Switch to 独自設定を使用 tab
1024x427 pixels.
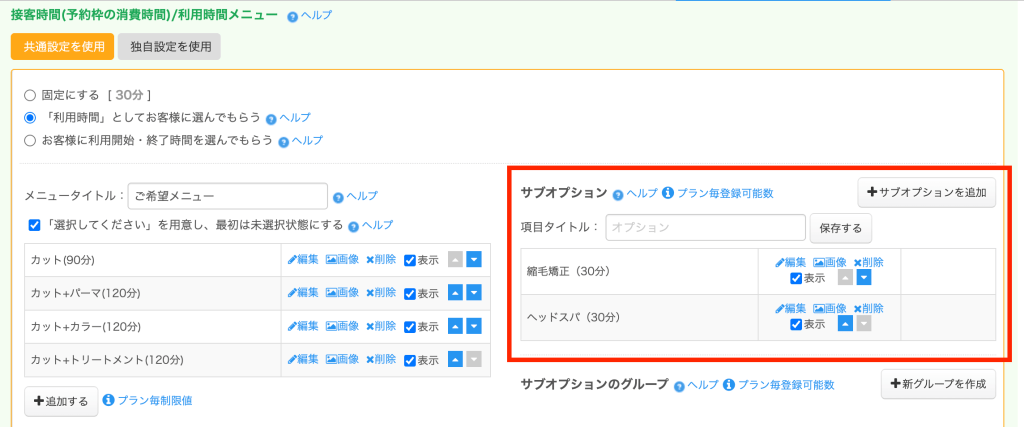pyautogui.click(x=168, y=46)
